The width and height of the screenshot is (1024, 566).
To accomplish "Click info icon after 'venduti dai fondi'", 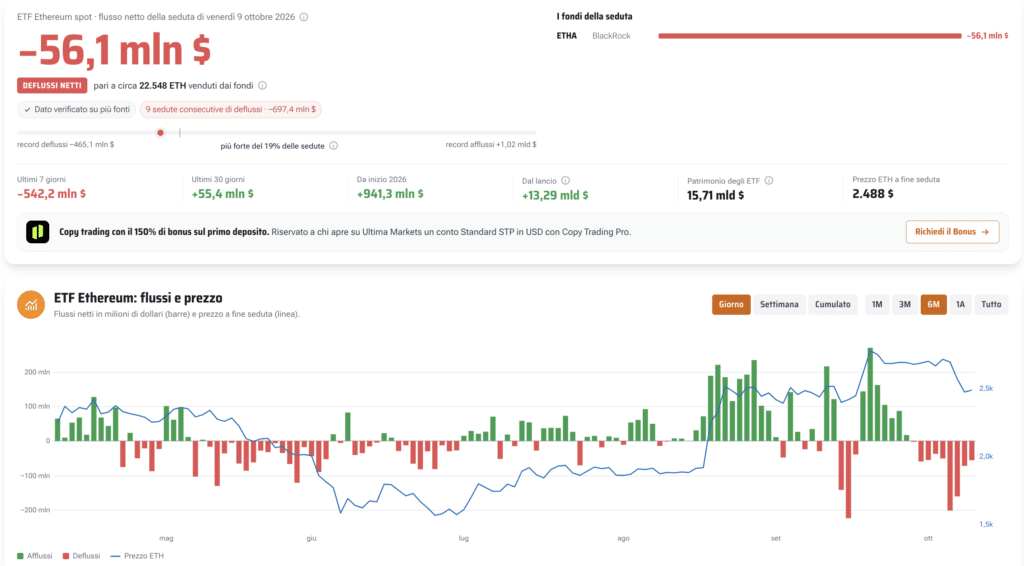I will pos(263,86).
